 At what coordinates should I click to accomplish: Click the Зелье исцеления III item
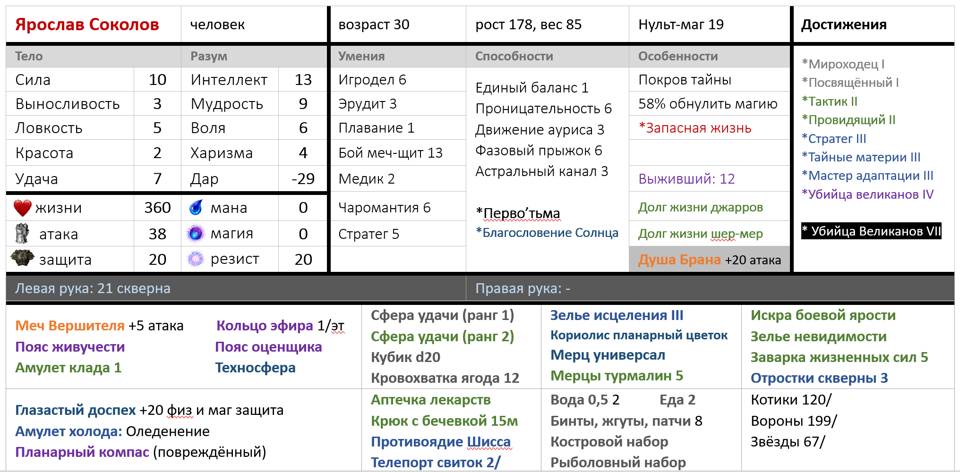point(617,315)
